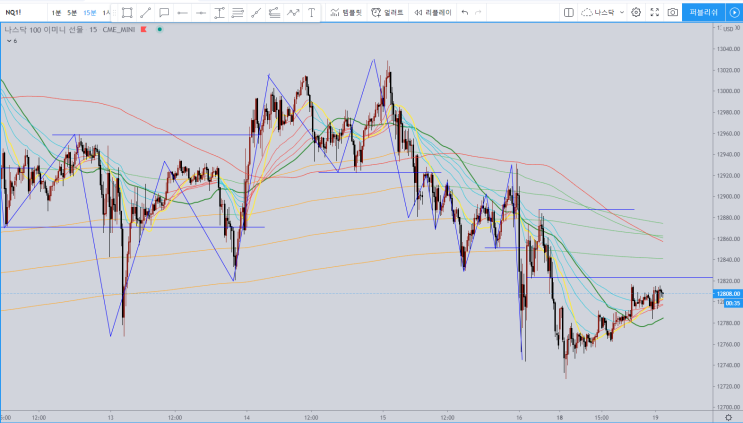Click the 12720.00 price axis label
The height and width of the screenshot is (423, 743).
pyautogui.click(x=728, y=387)
